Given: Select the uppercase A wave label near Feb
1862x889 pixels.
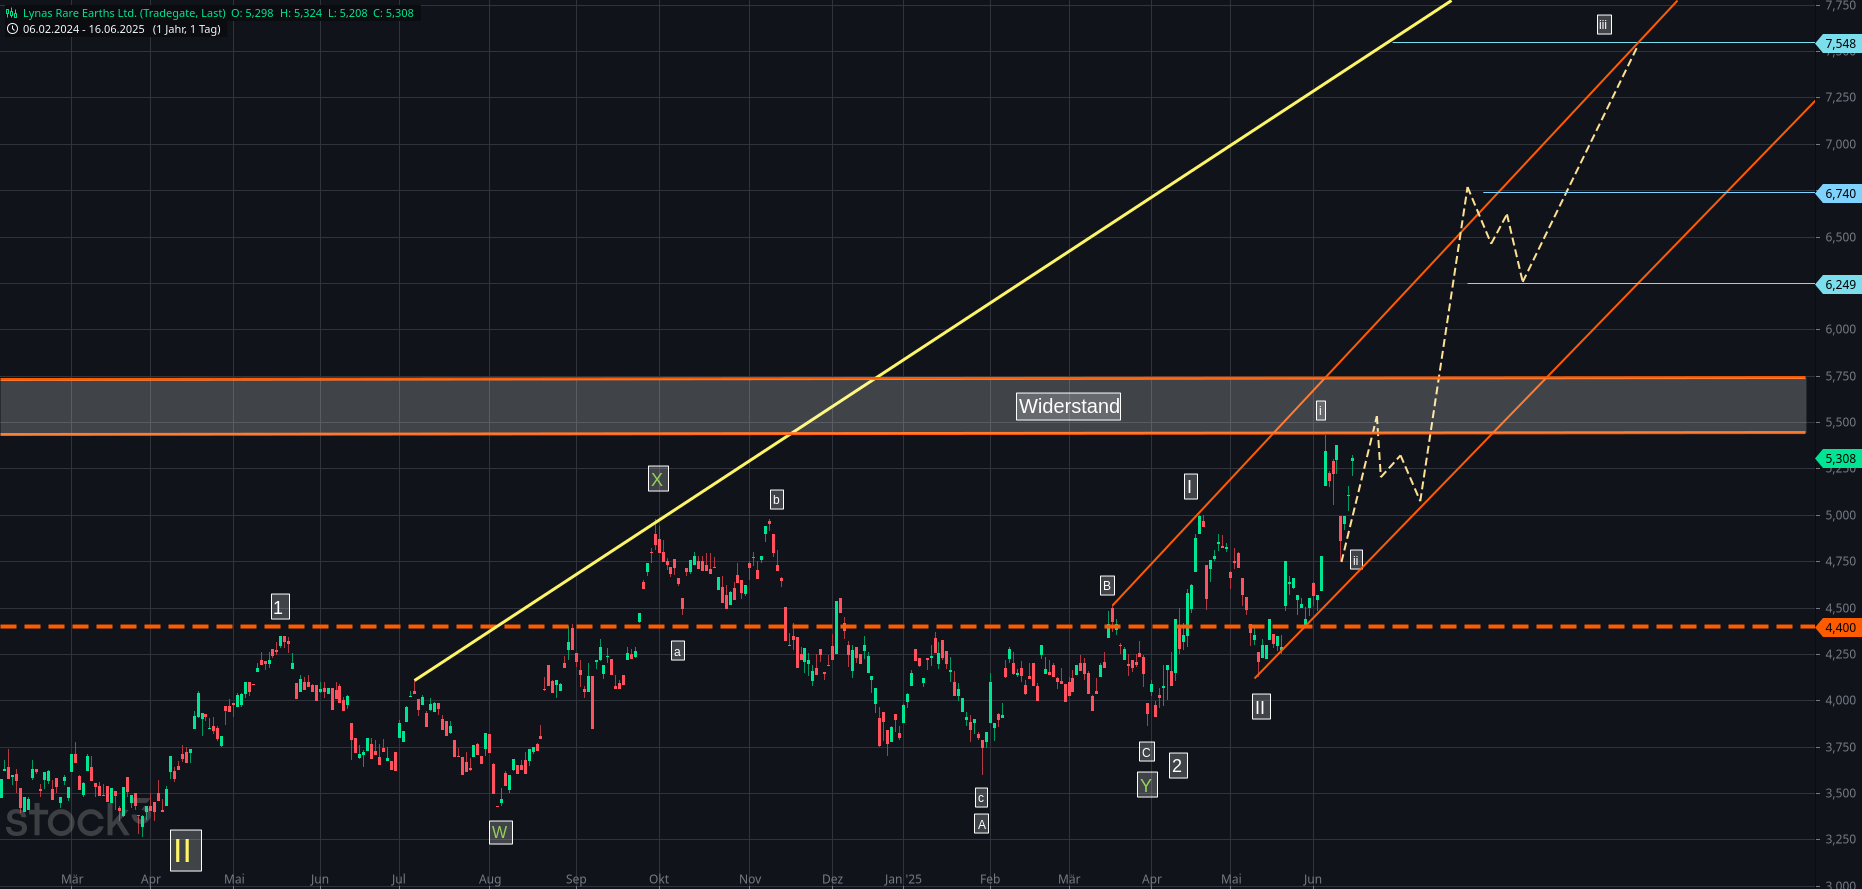Looking at the screenshot, I should 982,824.
